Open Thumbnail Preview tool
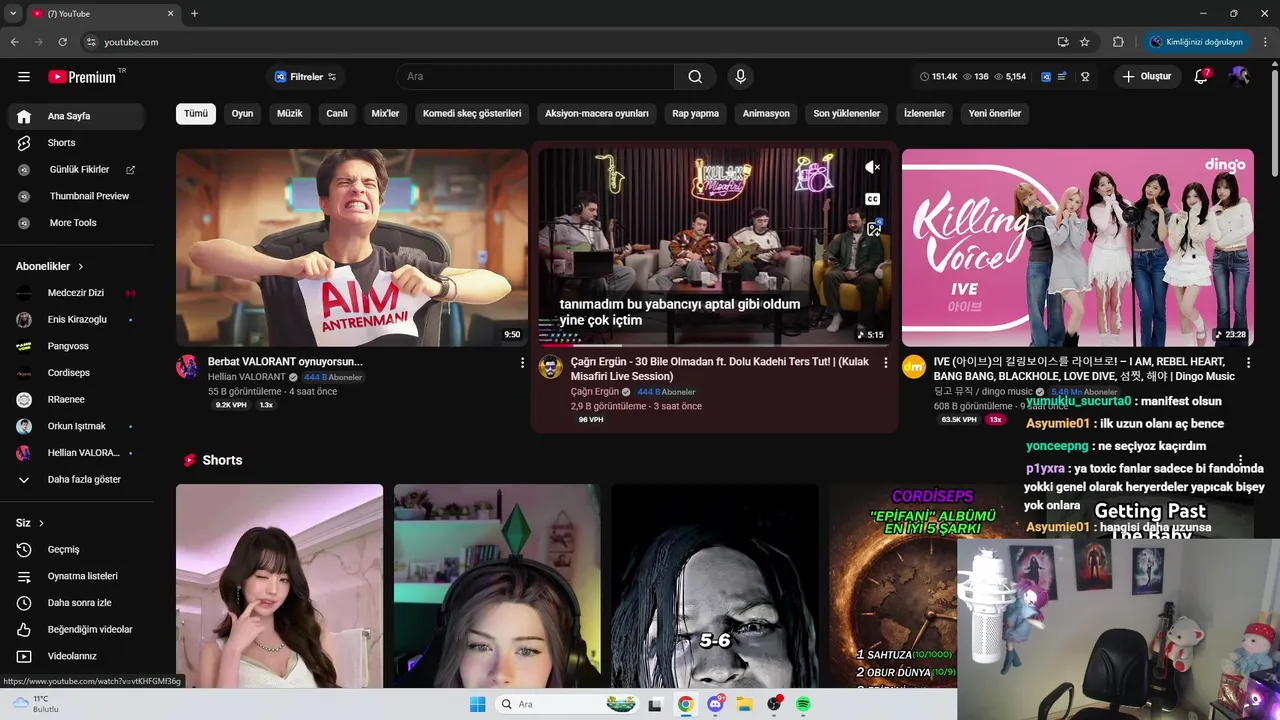 tap(76, 196)
